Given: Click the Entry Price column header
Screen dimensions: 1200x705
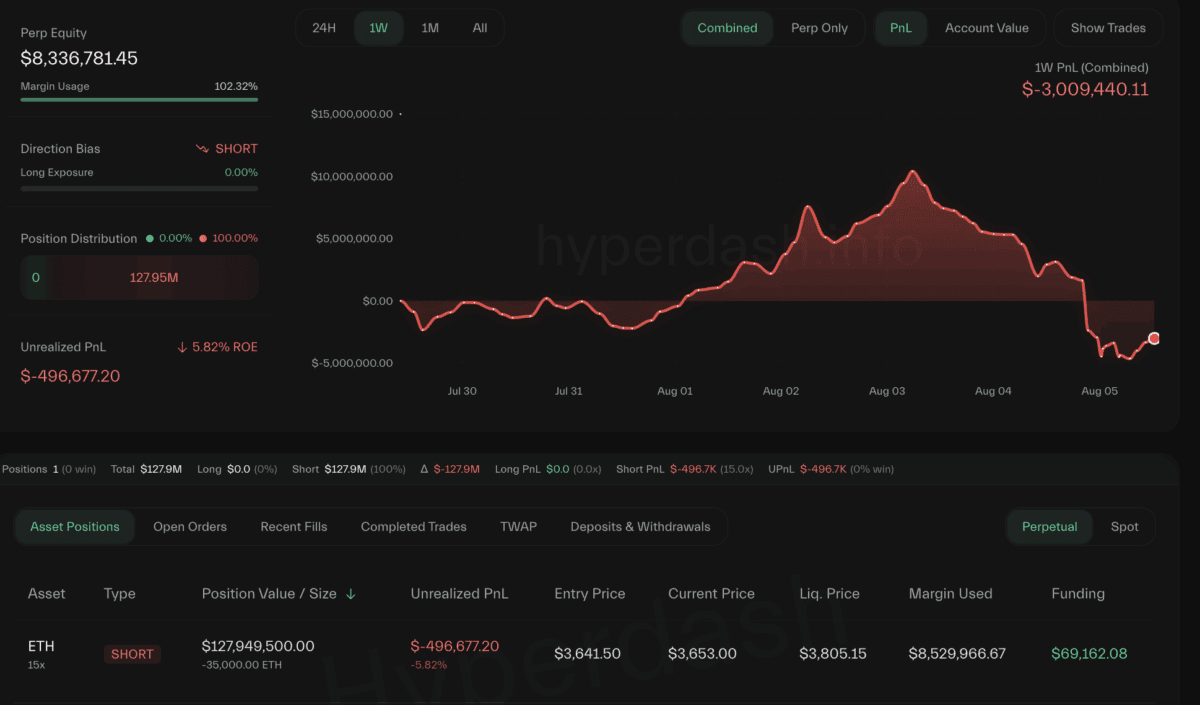Looking at the screenshot, I should [590, 593].
